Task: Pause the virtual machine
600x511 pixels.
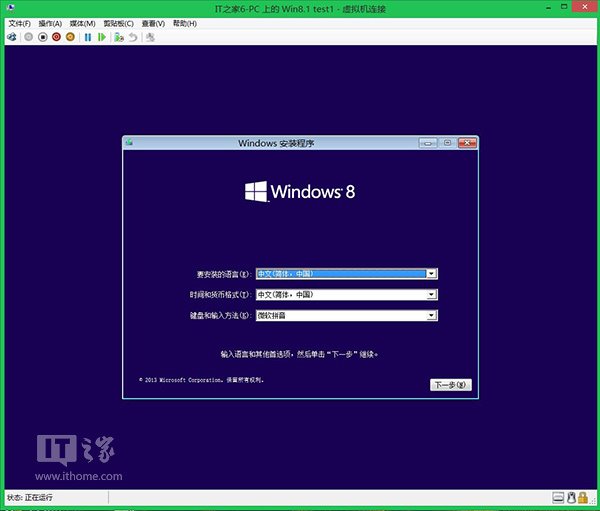Action: 88,37
